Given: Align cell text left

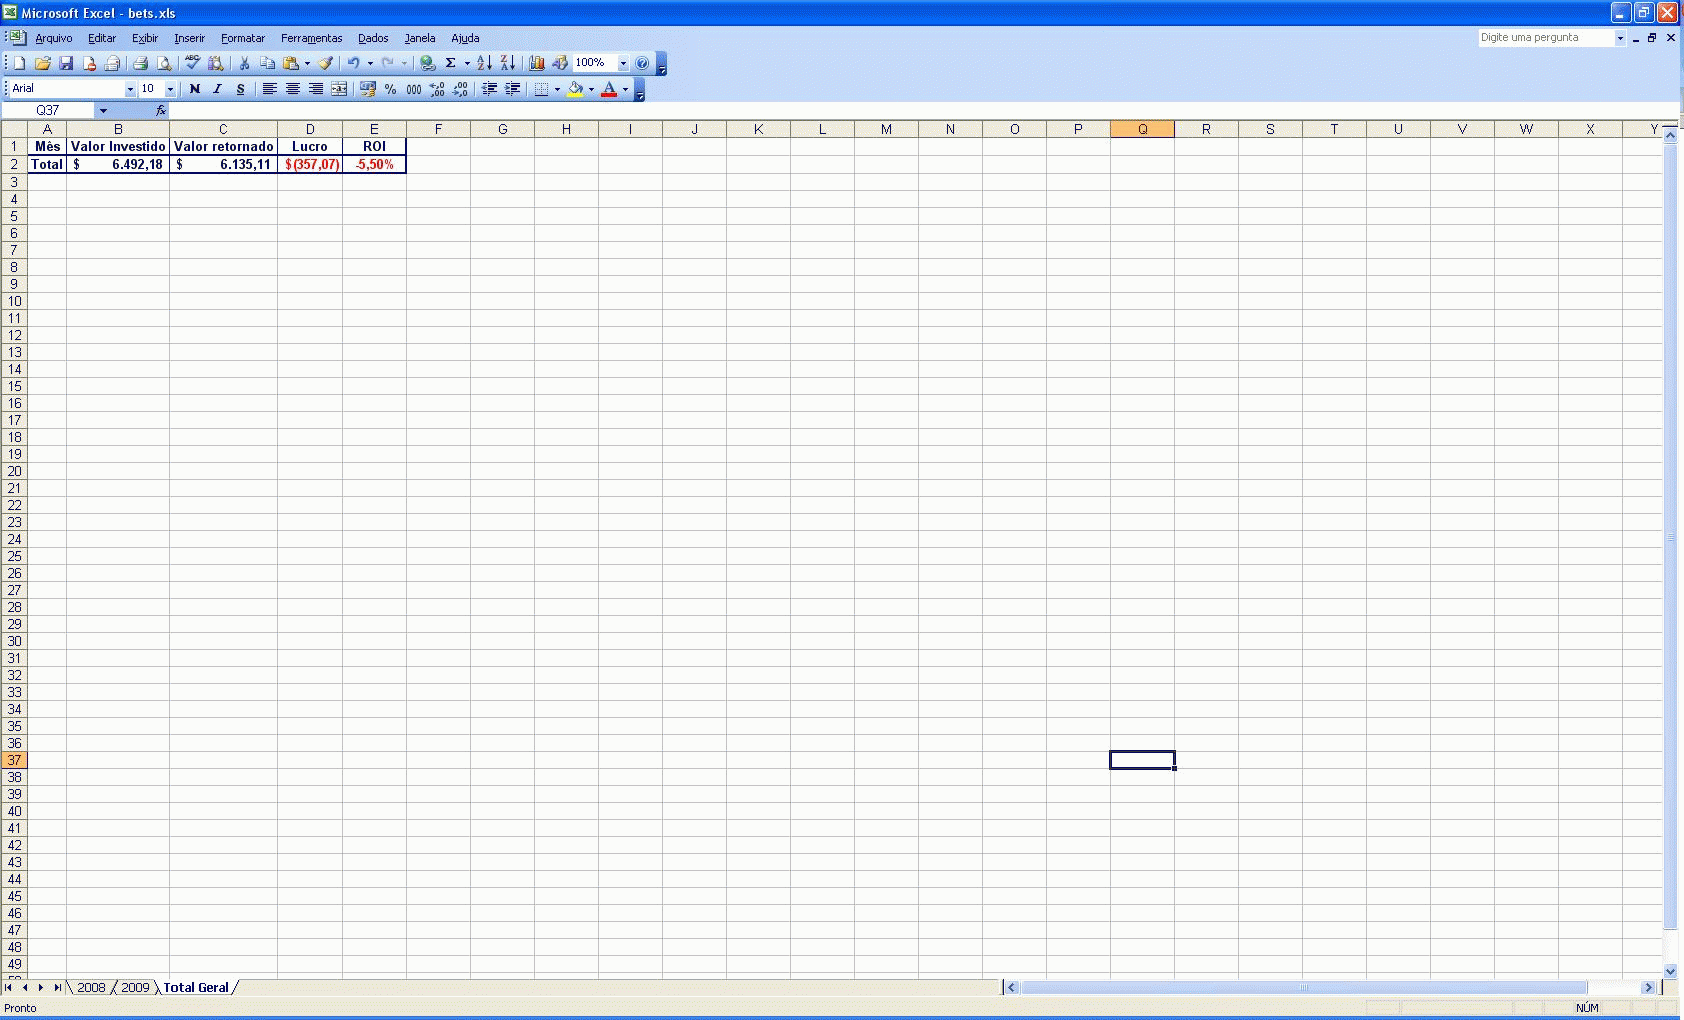Looking at the screenshot, I should 269,89.
